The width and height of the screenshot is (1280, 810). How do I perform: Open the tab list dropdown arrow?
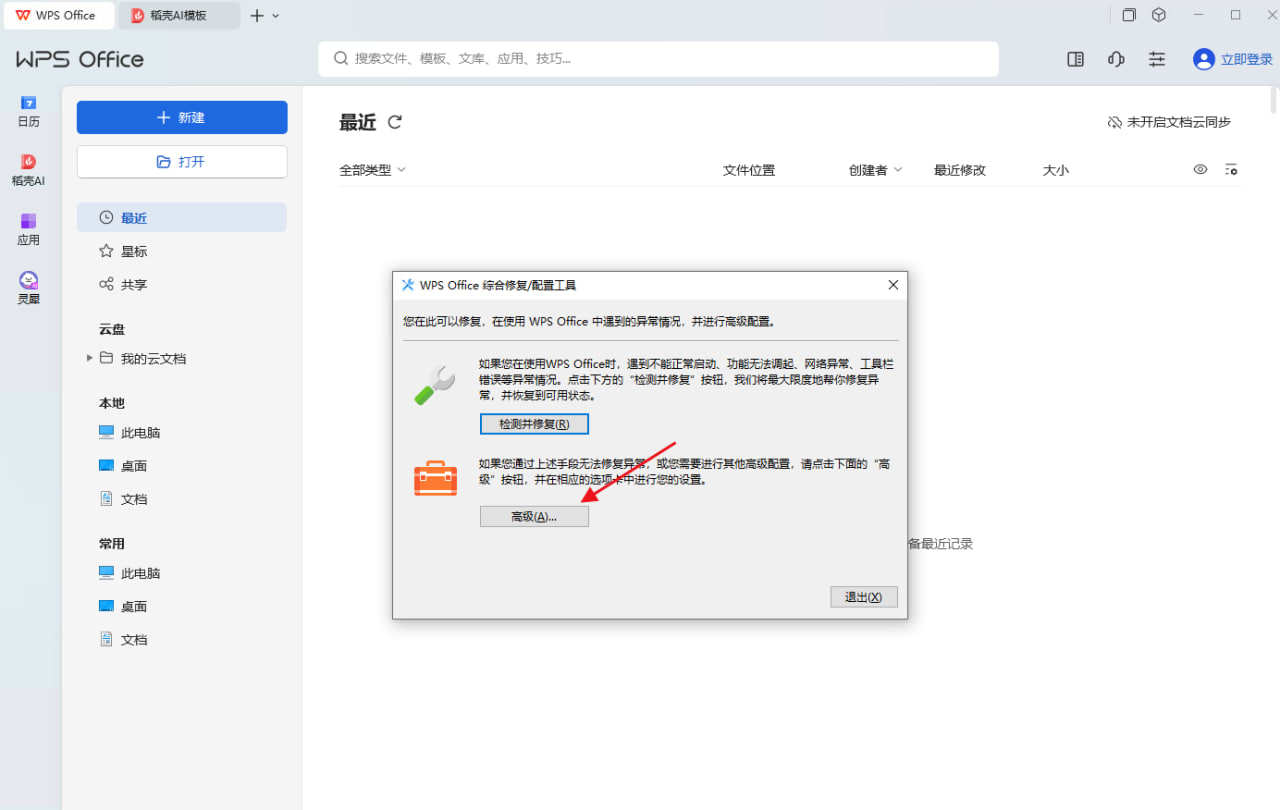[276, 15]
